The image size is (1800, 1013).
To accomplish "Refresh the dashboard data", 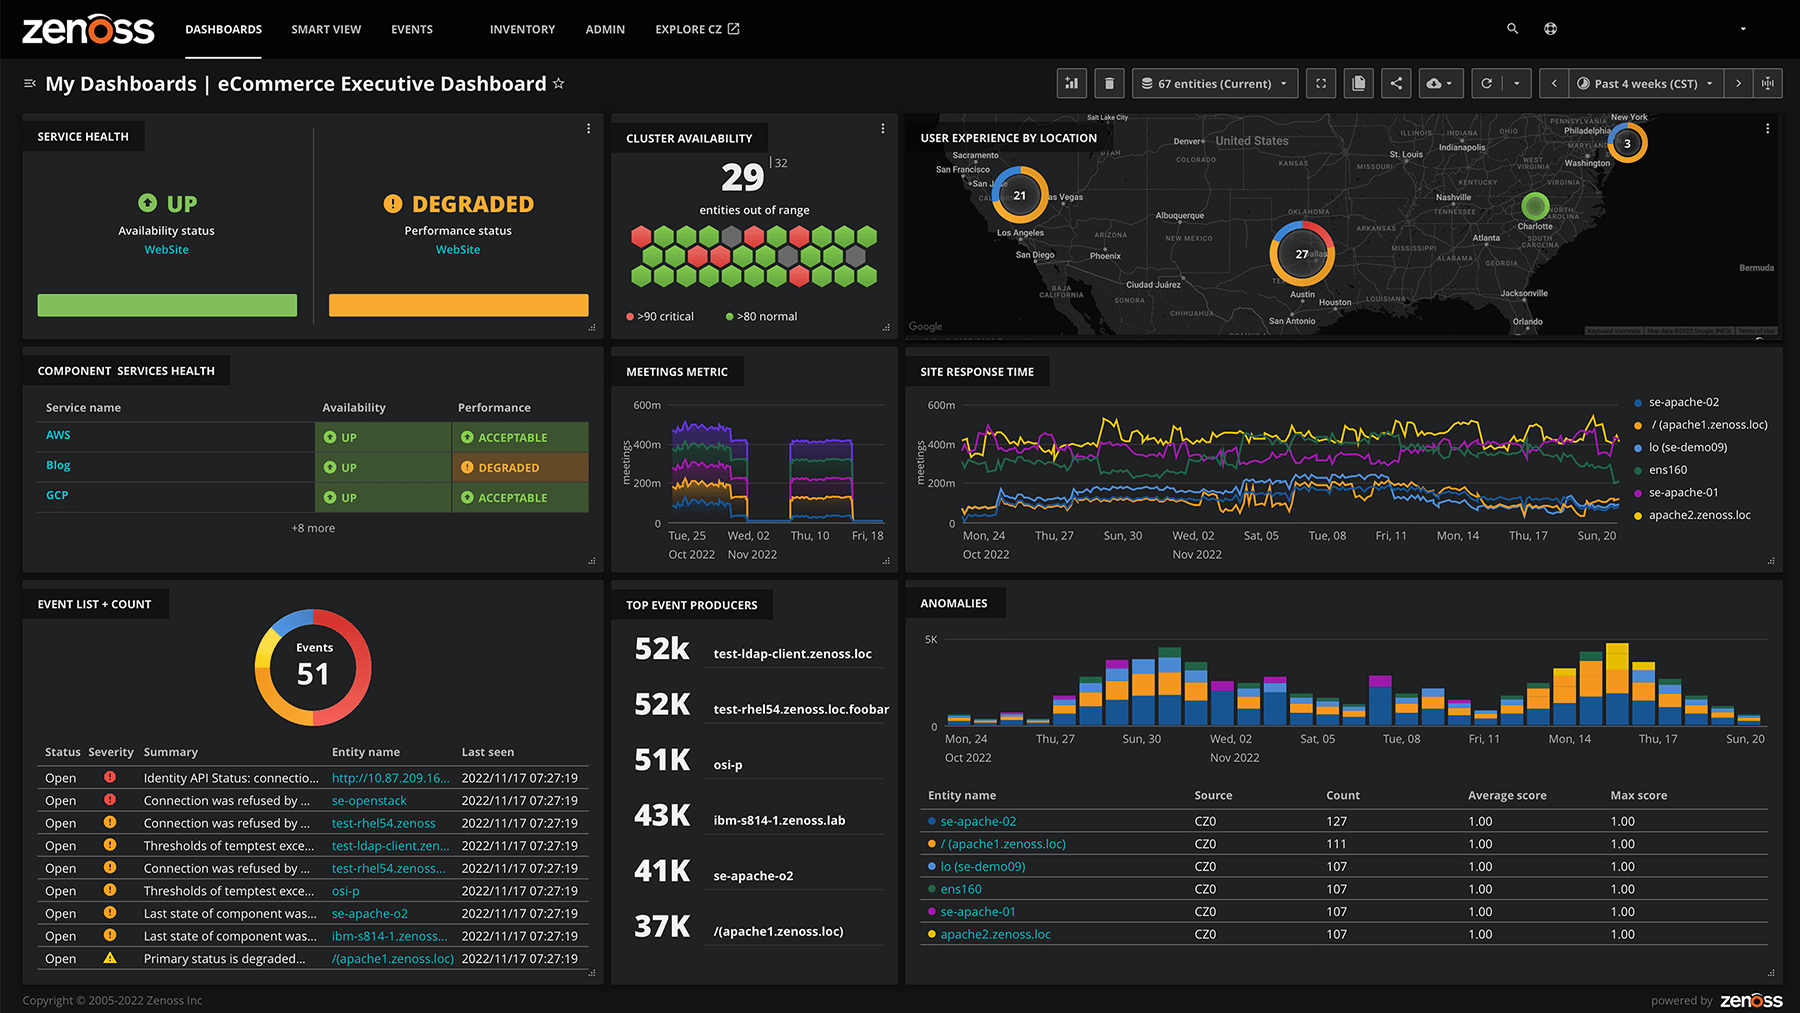I will 1487,84.
